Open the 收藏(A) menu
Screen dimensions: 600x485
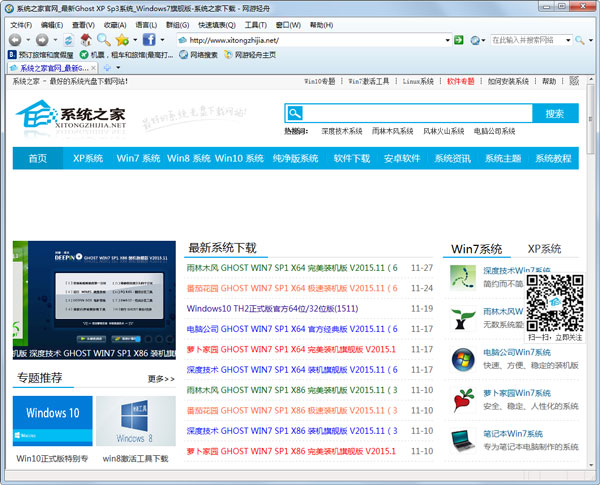pos(115,25)
